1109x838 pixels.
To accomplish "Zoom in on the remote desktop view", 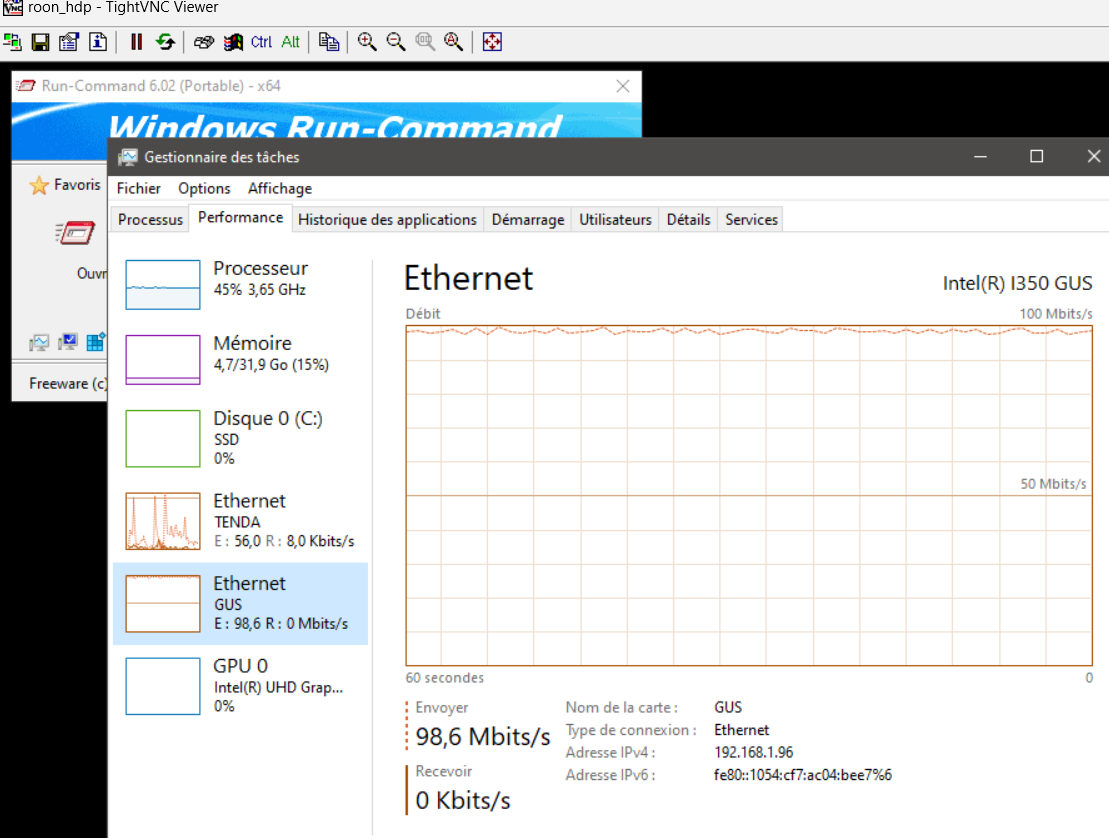I will tap(367, 42).
